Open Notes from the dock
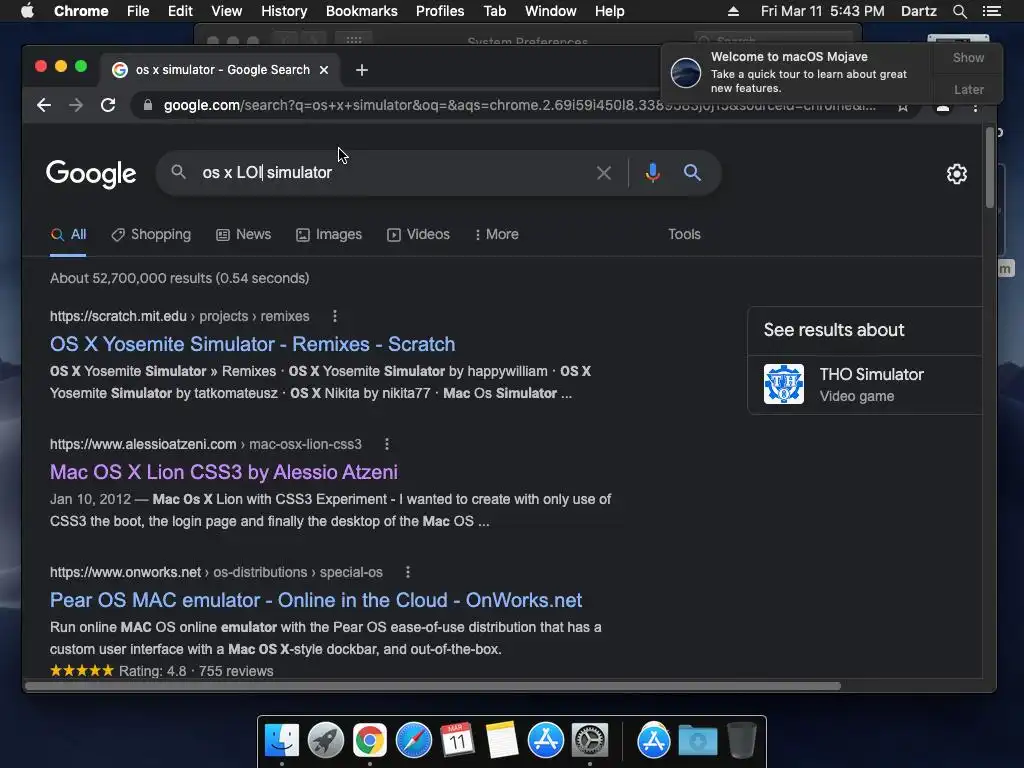The width and height of the screenshot is (1024, 768). pyautogui.click(x=502, y=741)
